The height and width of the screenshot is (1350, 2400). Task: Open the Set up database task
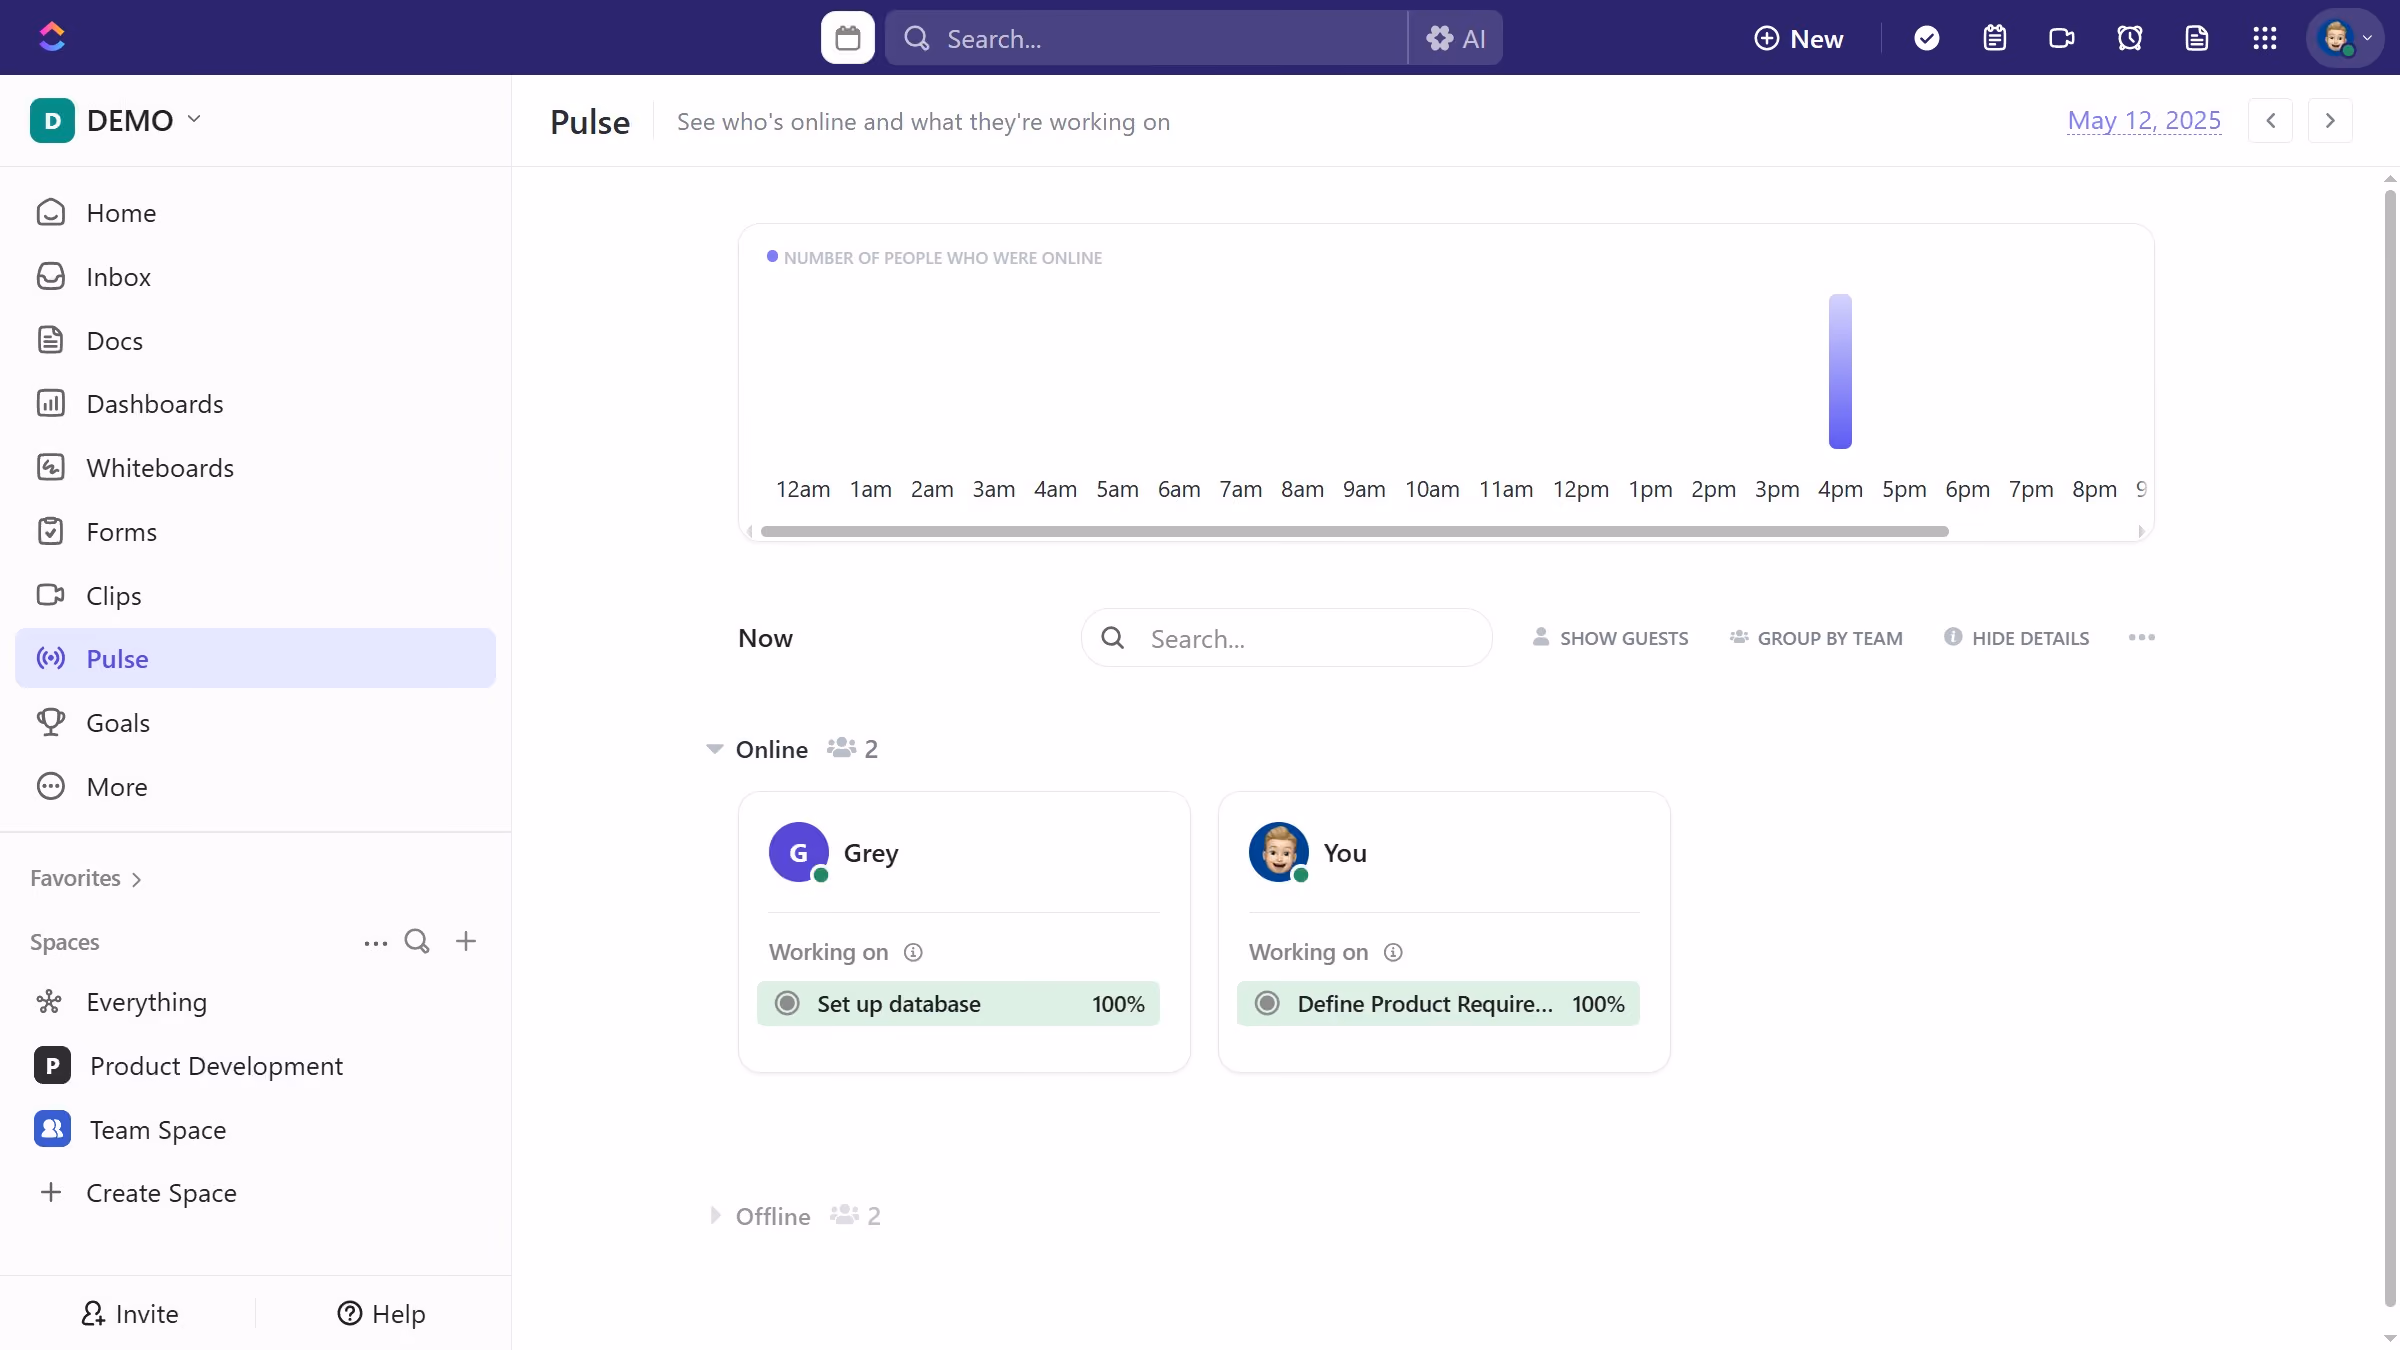[958, 1003]
